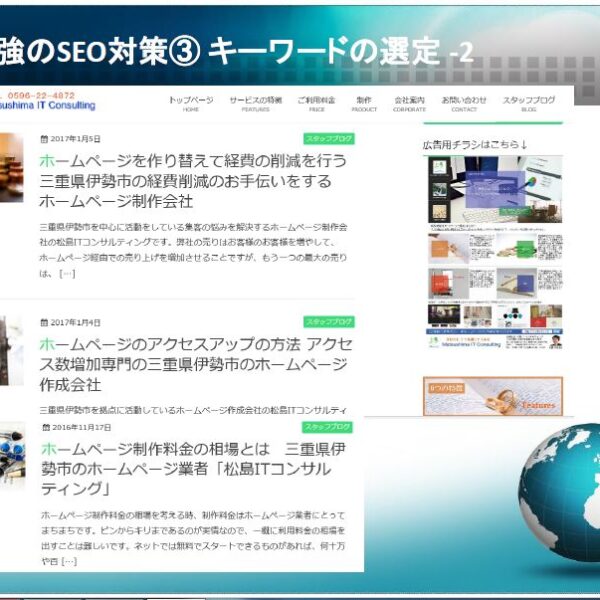Viewport: 600px width, 600px height.
Task: Open the トップページ menu item
Action: point(190,103)
